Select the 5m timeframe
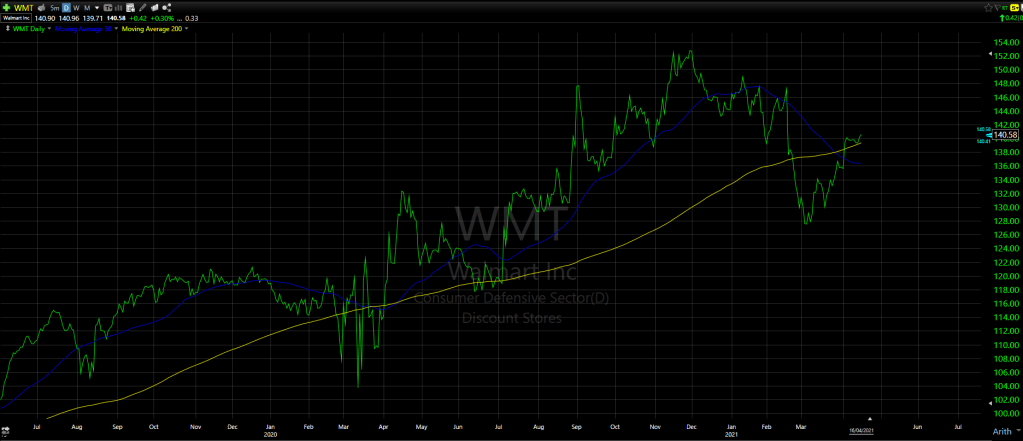 pos(56,7)
